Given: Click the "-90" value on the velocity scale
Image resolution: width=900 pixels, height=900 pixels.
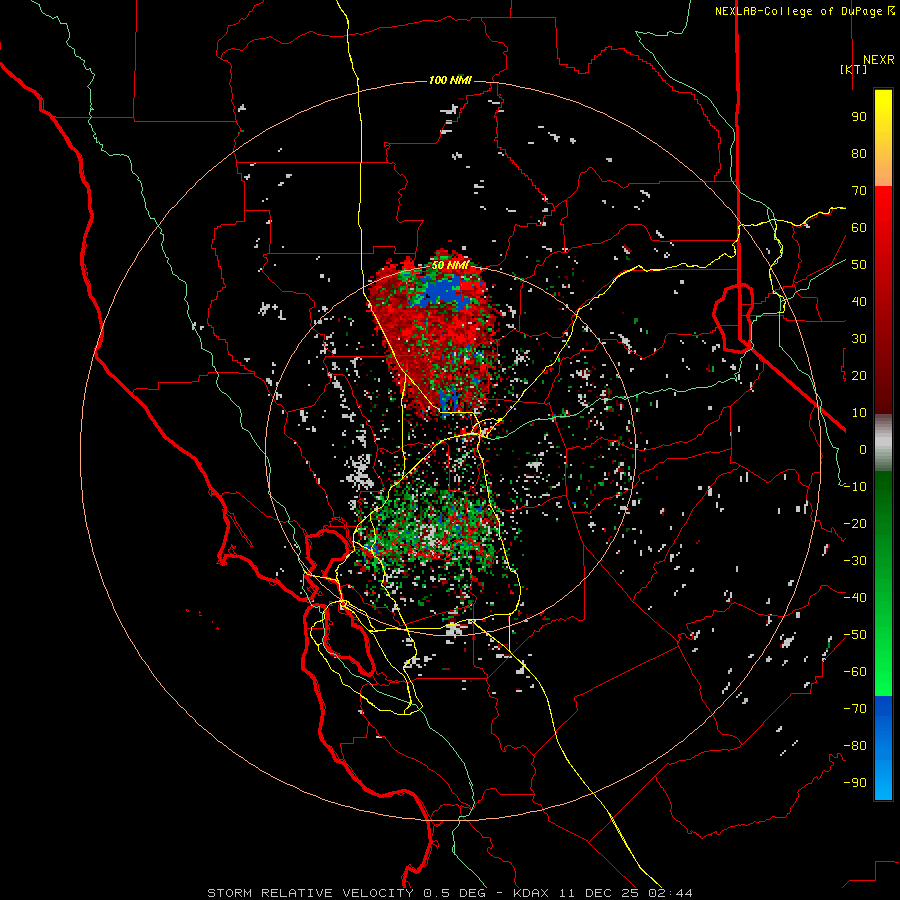Looking at the screenshot, I should pos(855,783).
